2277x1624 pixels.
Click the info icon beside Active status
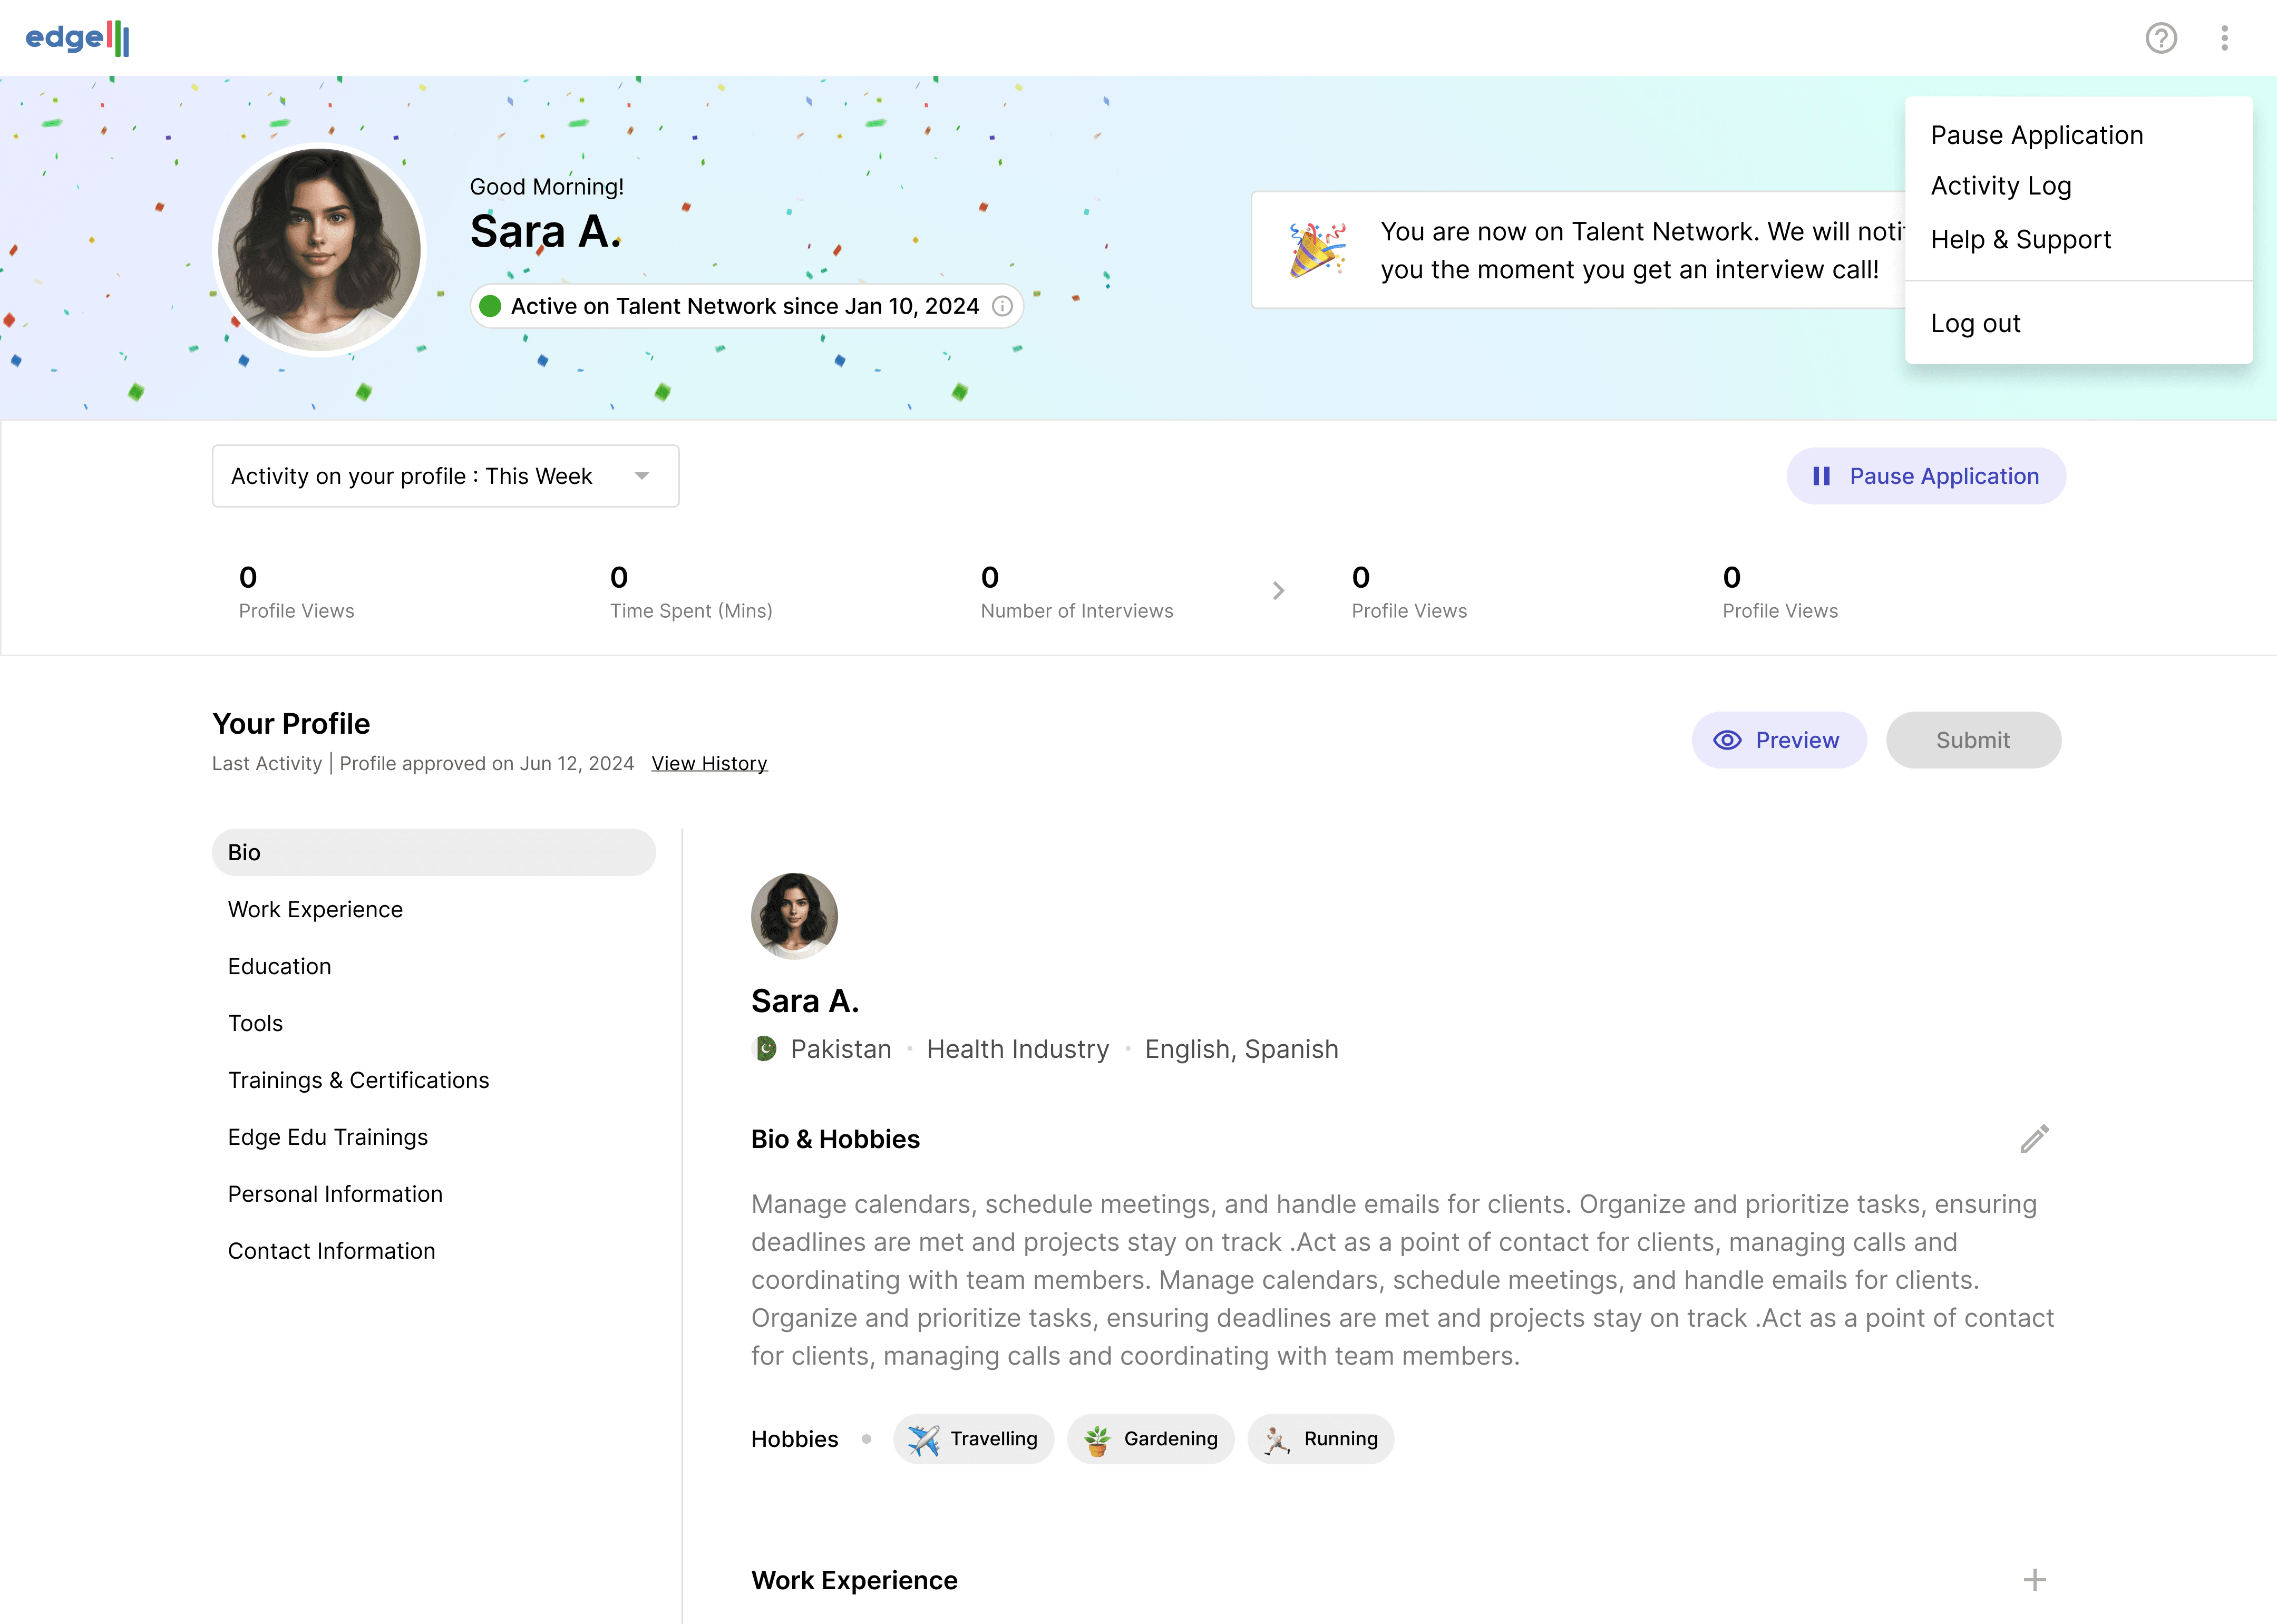coord(1002,306)
